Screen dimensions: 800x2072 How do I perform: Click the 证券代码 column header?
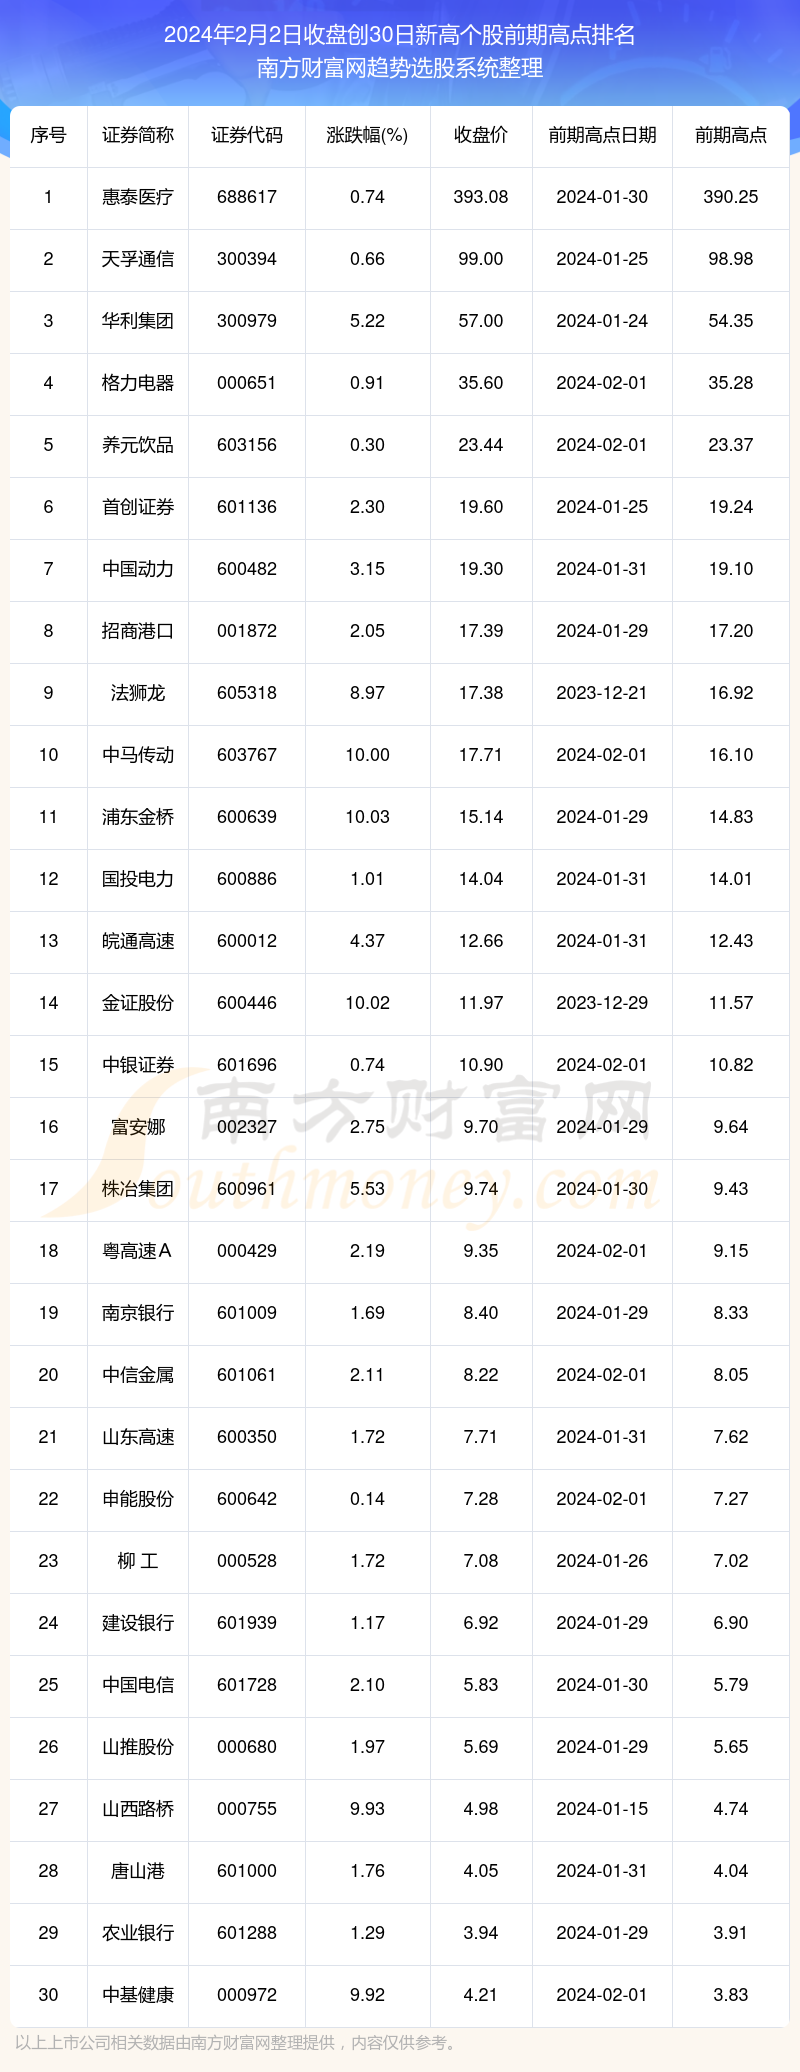(x=247, y=135)
